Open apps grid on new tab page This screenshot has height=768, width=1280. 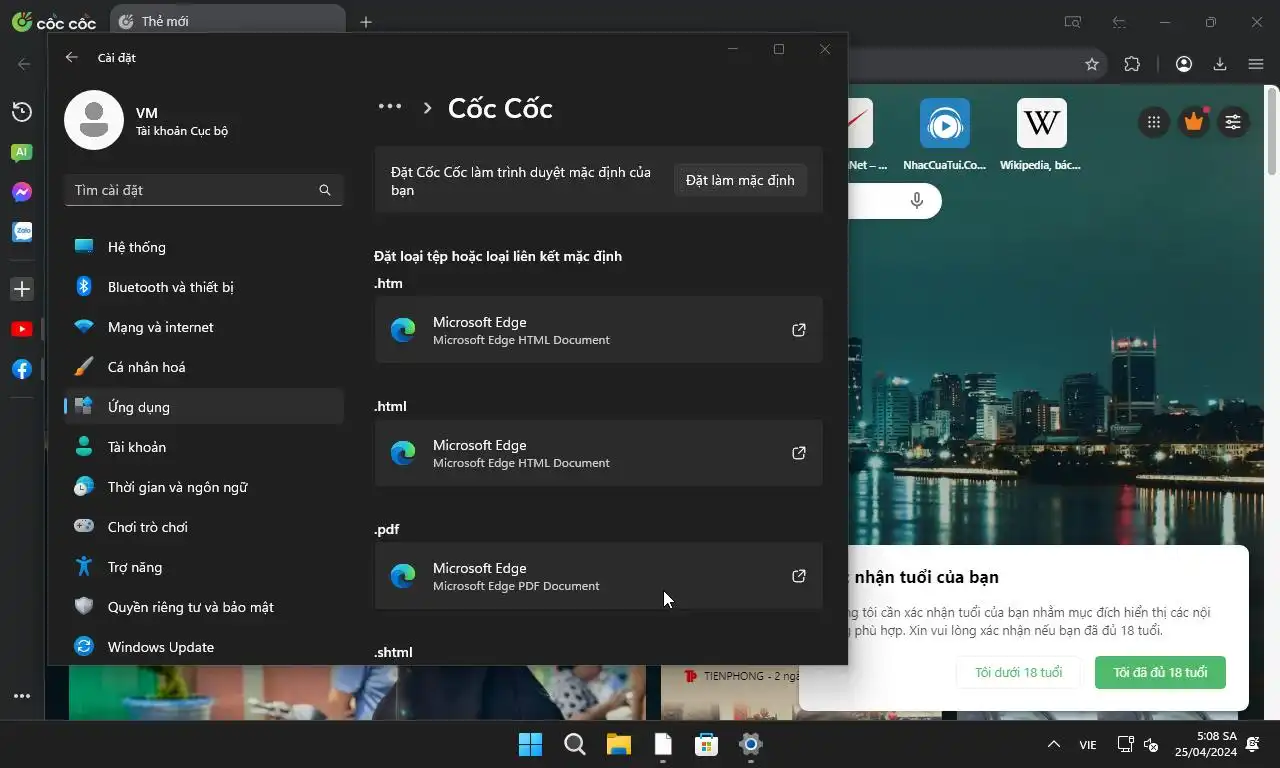(x=1154, y=122)
